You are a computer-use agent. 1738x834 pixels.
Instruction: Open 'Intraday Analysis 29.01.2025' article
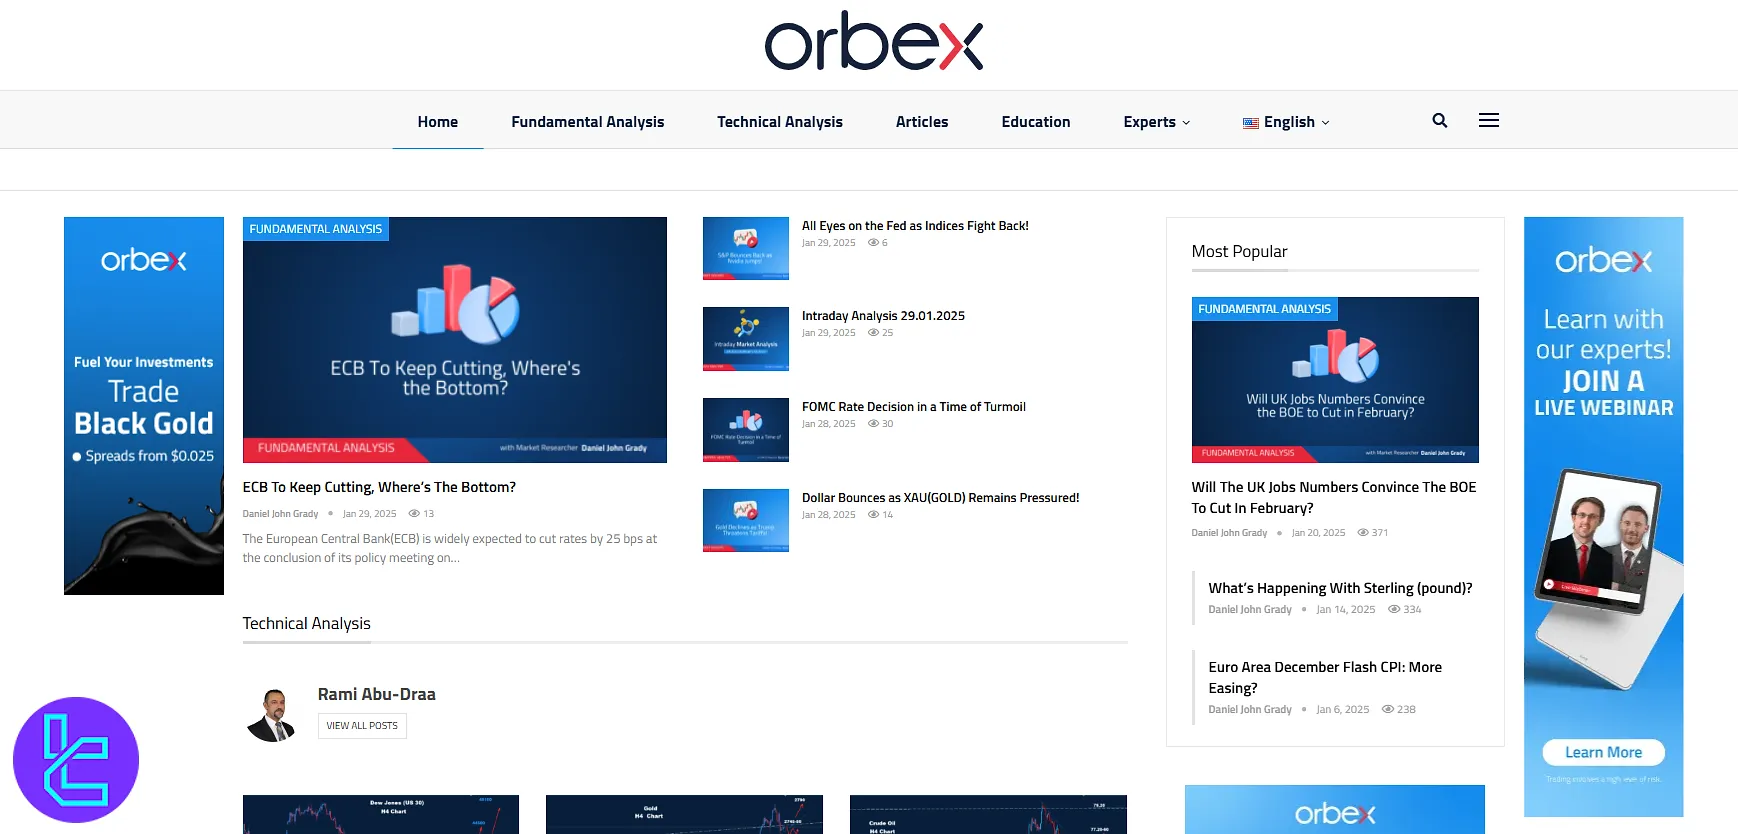[x=883, y=316]
